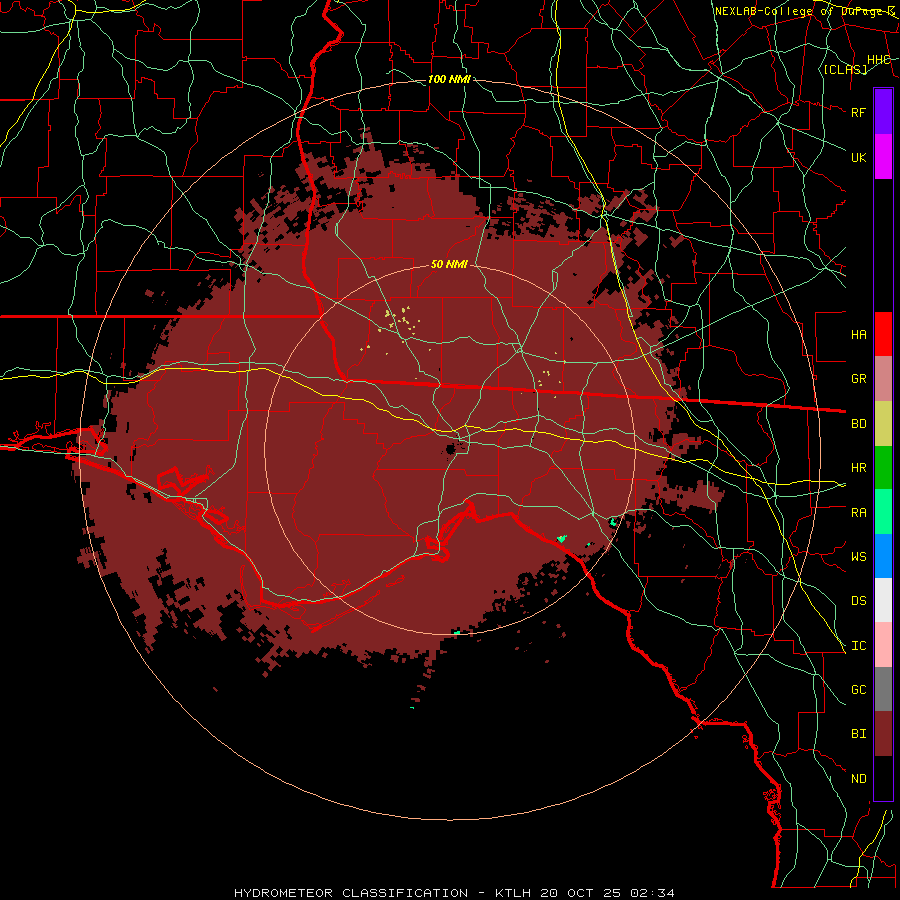Click the Hydrometeor Classification KTLH timestamp caption
This screenshot has width=900, height=900.
click(454, 893)
